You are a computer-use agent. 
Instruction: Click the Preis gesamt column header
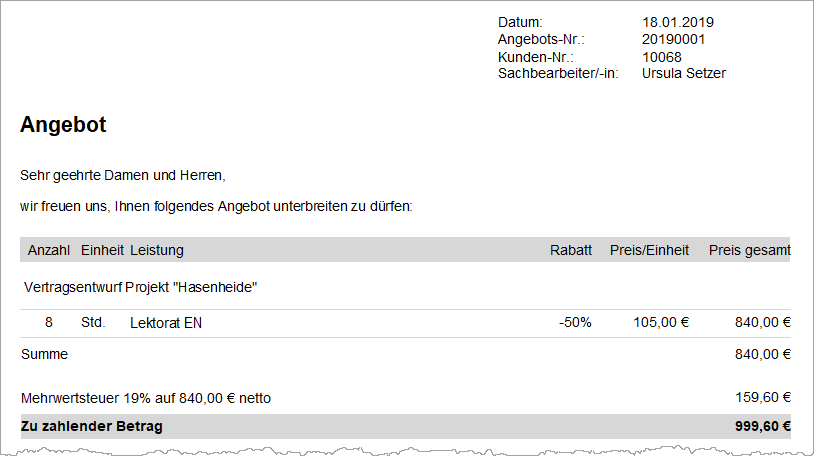tap(750, 250)
